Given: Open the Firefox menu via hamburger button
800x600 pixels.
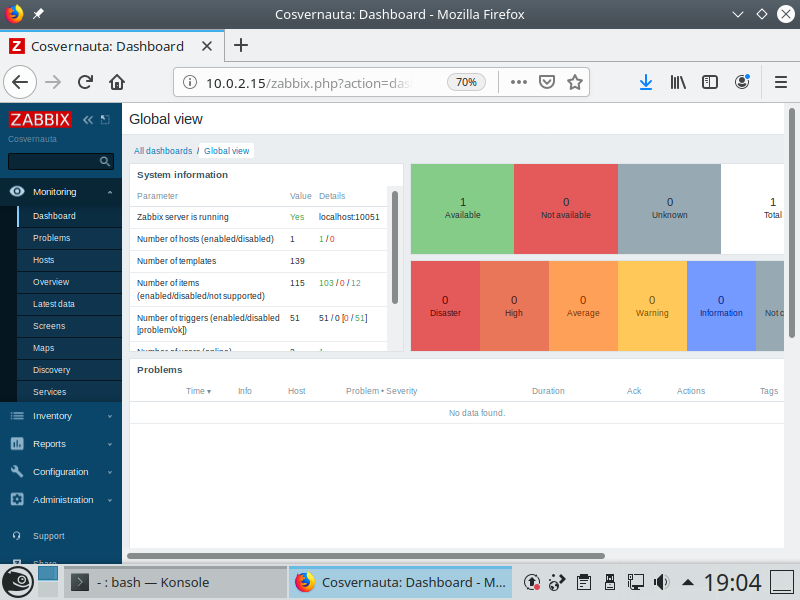Looking at the screenshot, I should pyautogui.click(x=780, y=82).
